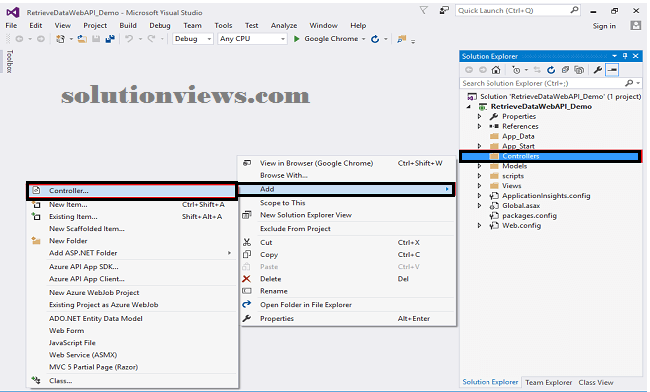Click the Properties wrench icon in Solution Explorer
The height and width of the screenshot is (392, 650).
click(597, 70)
